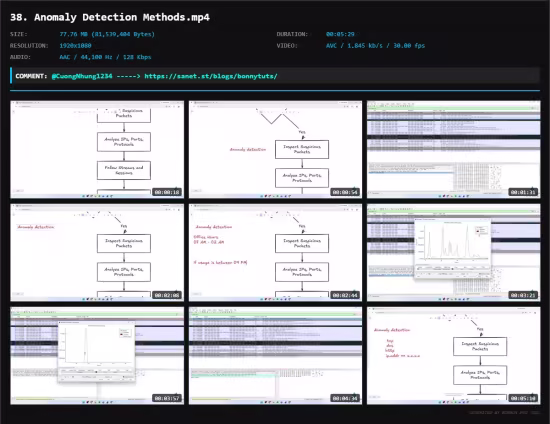550x424 pixels.
Task: Click the 00:00:54 timestamp badge
Action: click(x=345, y=192)
